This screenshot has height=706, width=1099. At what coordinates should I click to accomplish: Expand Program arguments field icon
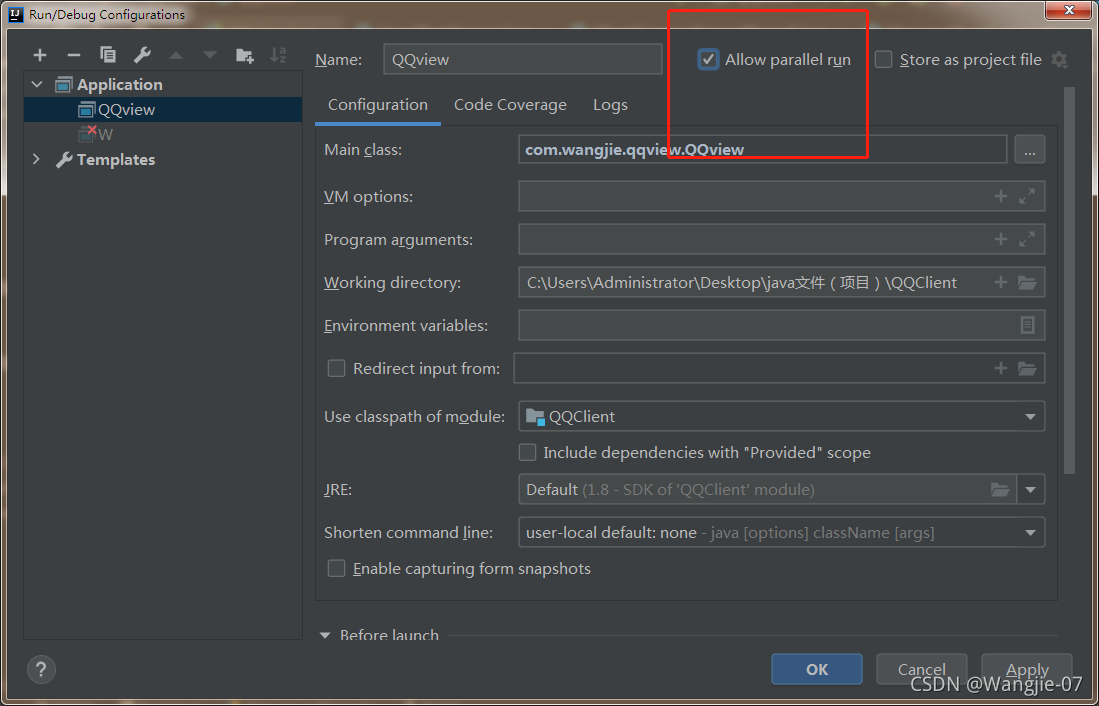[x=1027, y=239]
